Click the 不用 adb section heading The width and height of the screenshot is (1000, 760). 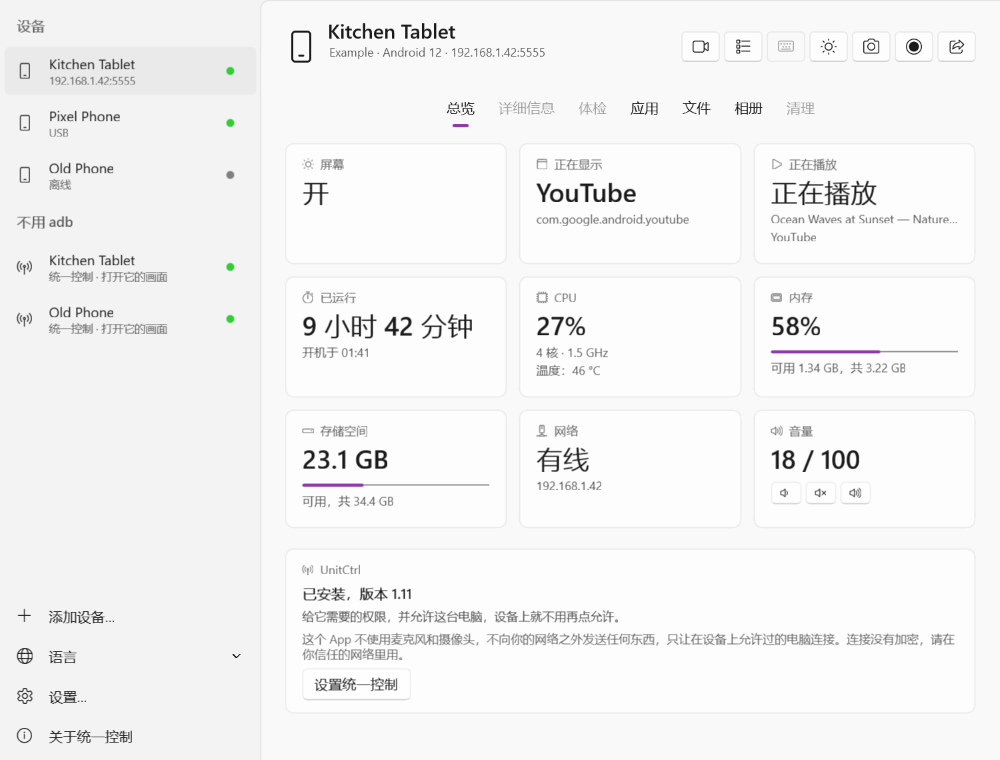[45, 222]
